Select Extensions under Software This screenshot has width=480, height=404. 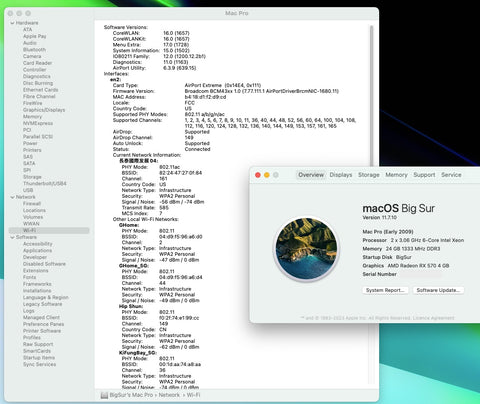coord(35,270)
